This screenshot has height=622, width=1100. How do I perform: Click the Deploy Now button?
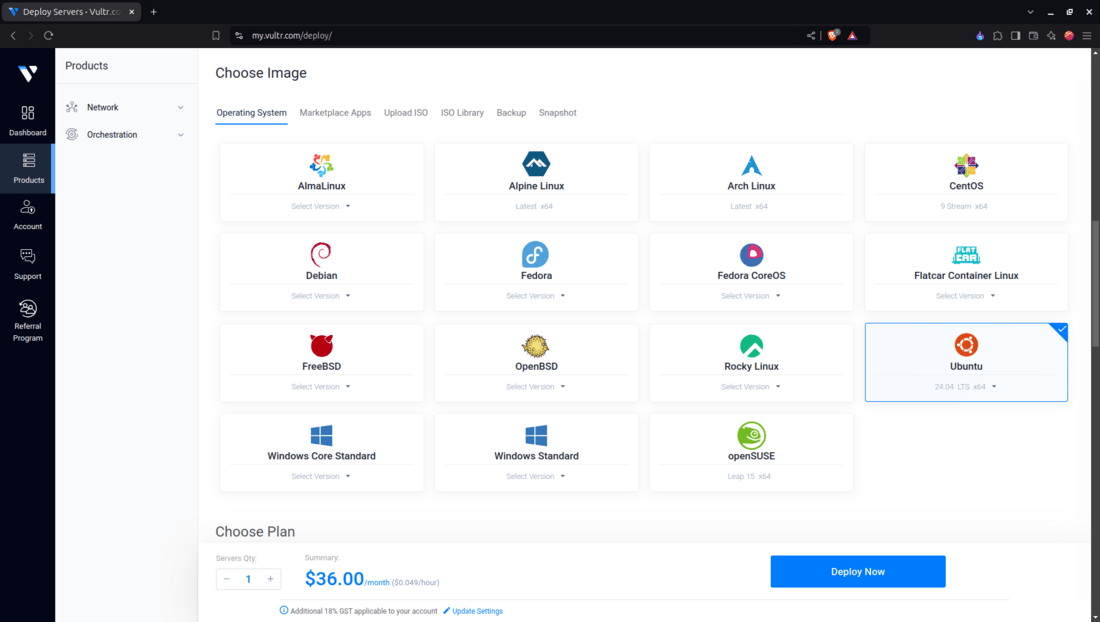pos(858,572)
